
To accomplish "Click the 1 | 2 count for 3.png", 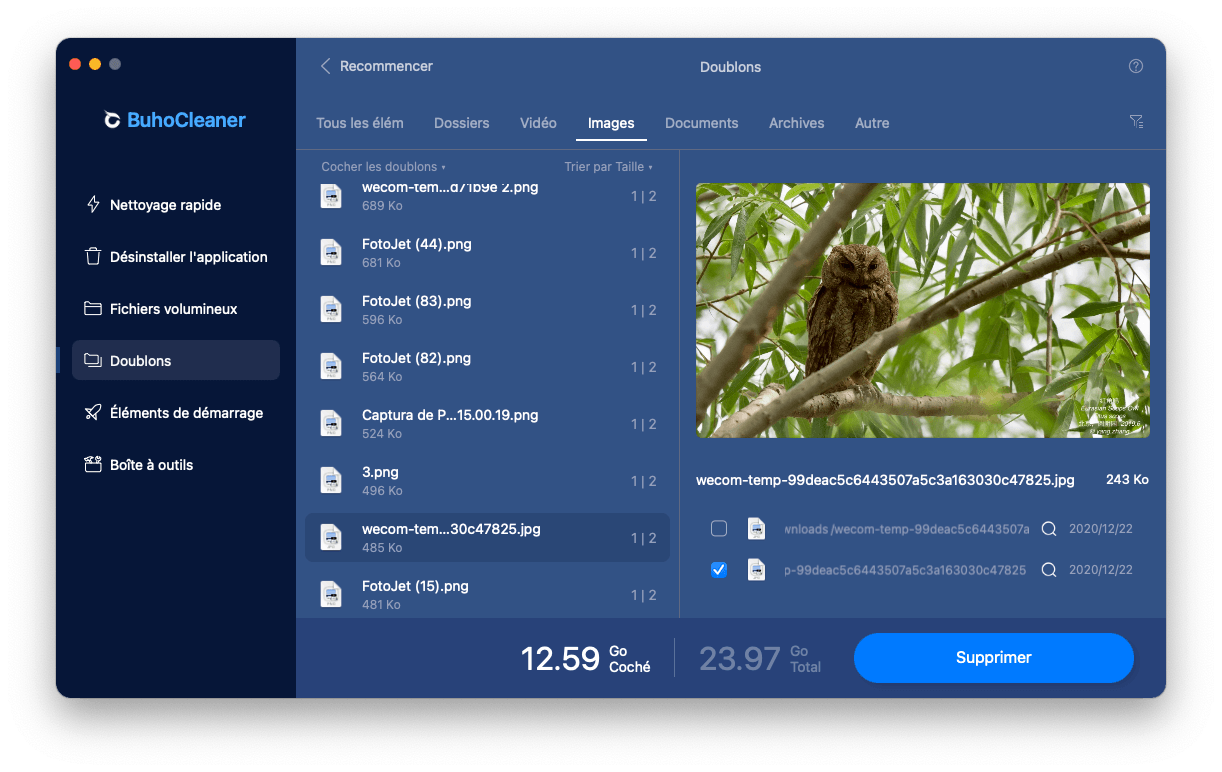I will coord(644,481).
